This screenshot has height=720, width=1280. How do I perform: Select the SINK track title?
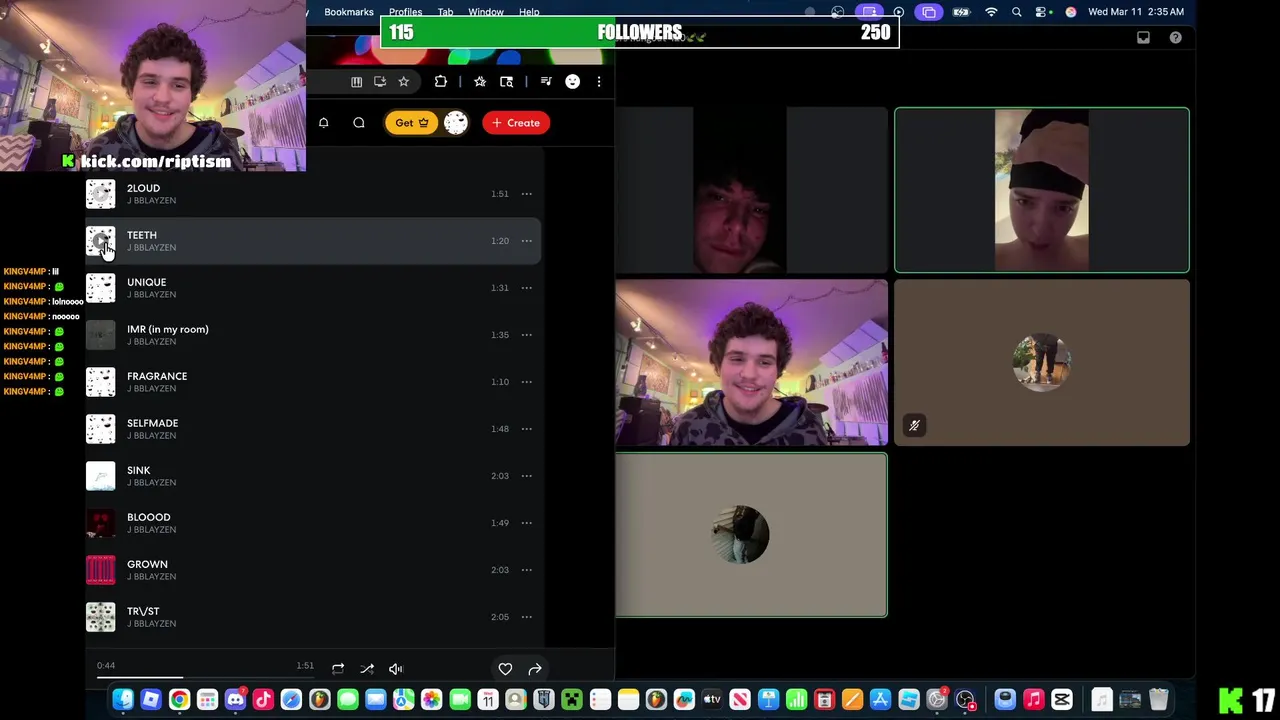(138, 470)
